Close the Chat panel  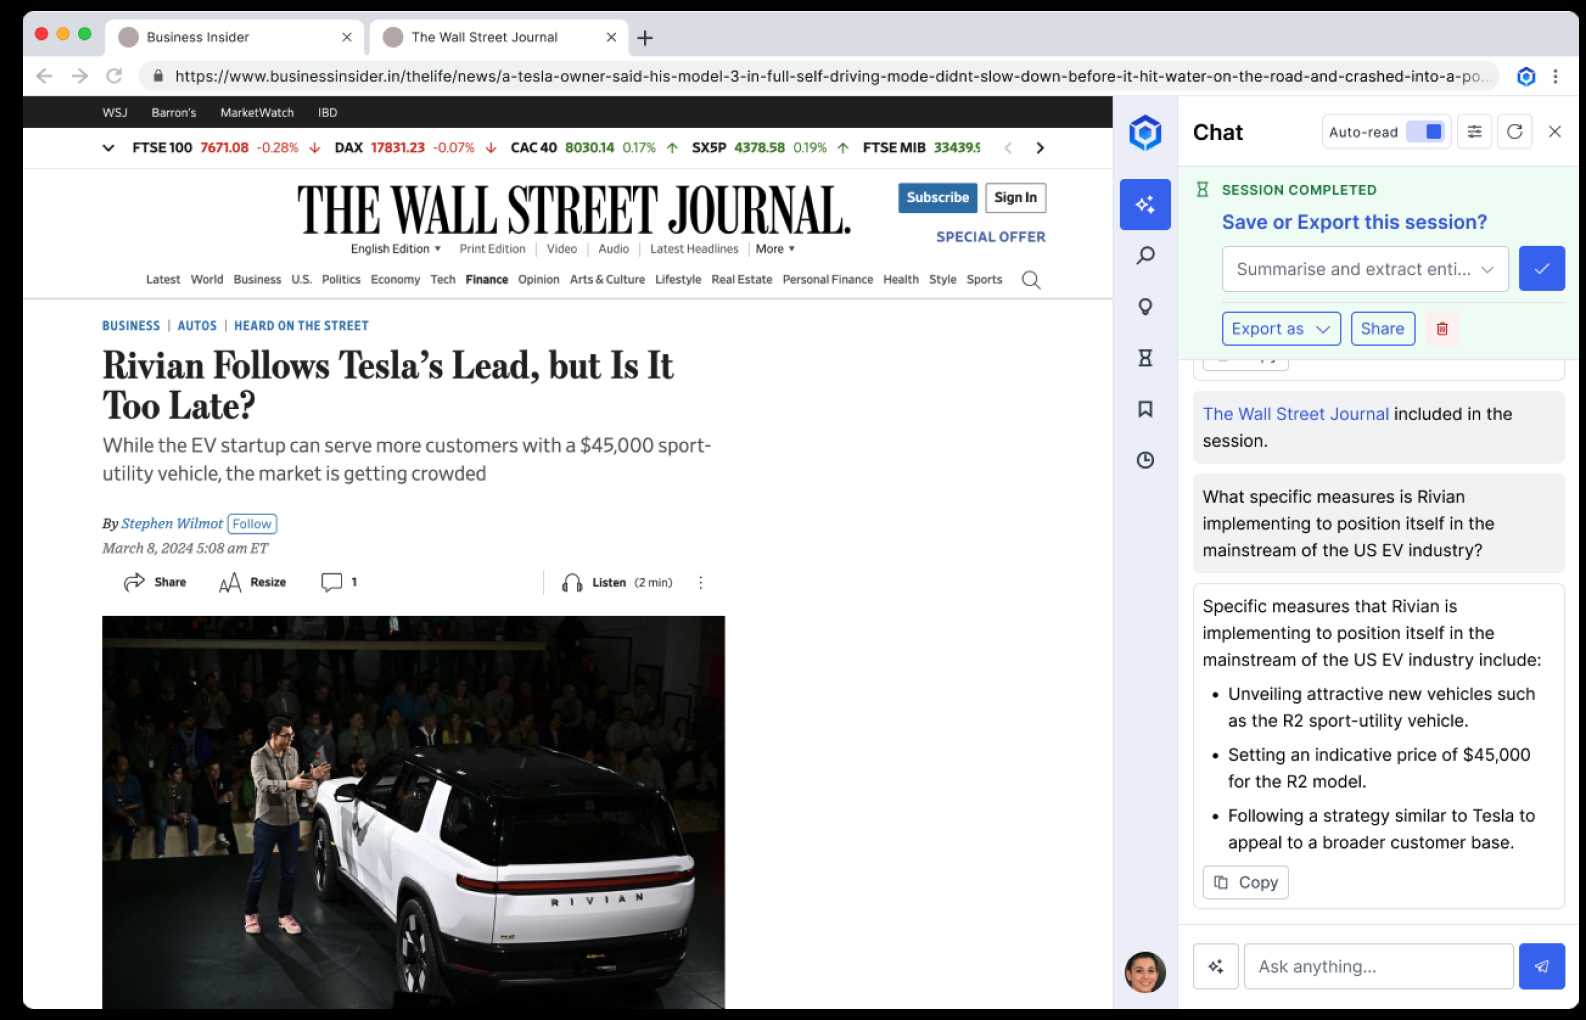pos(1555,132)
